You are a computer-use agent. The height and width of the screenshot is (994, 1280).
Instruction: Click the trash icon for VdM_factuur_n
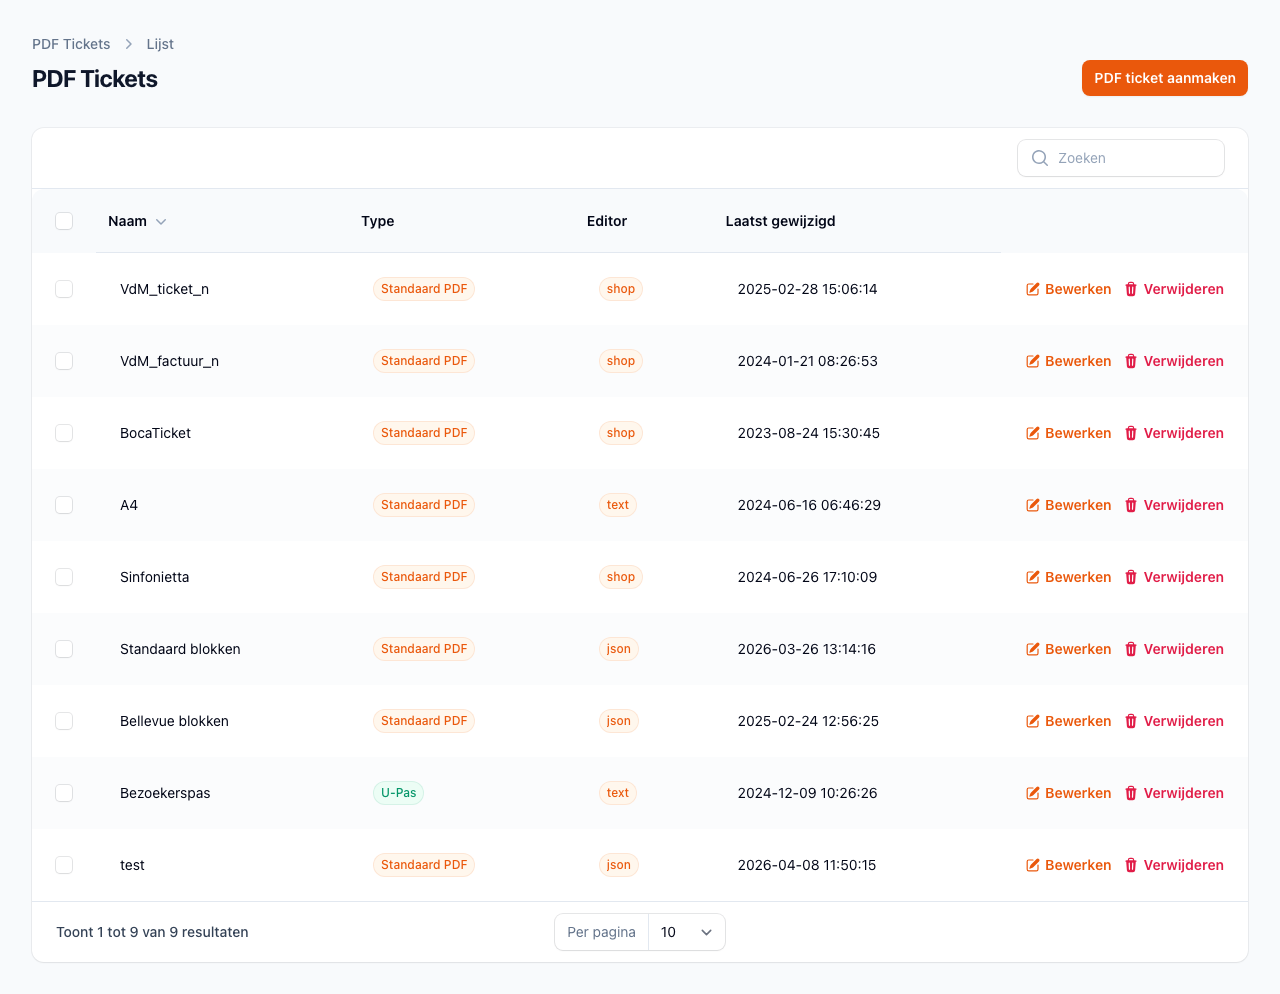[1131, 361]
